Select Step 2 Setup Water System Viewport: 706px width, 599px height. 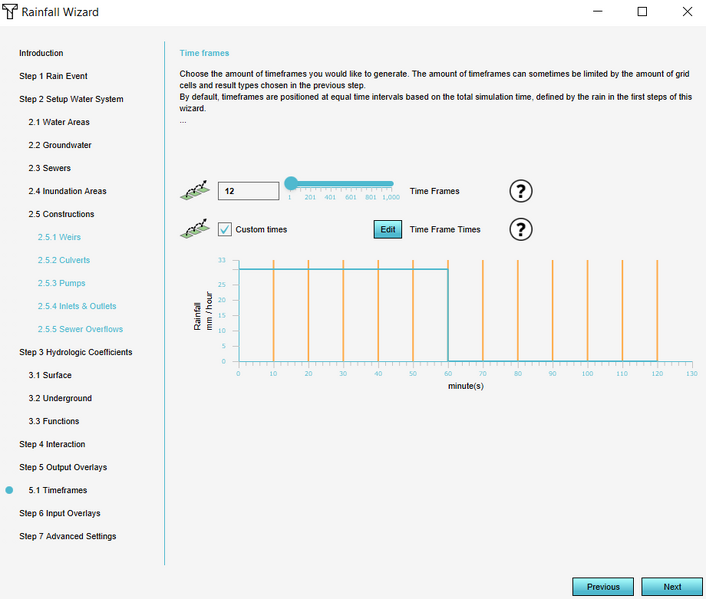[71, 99]
